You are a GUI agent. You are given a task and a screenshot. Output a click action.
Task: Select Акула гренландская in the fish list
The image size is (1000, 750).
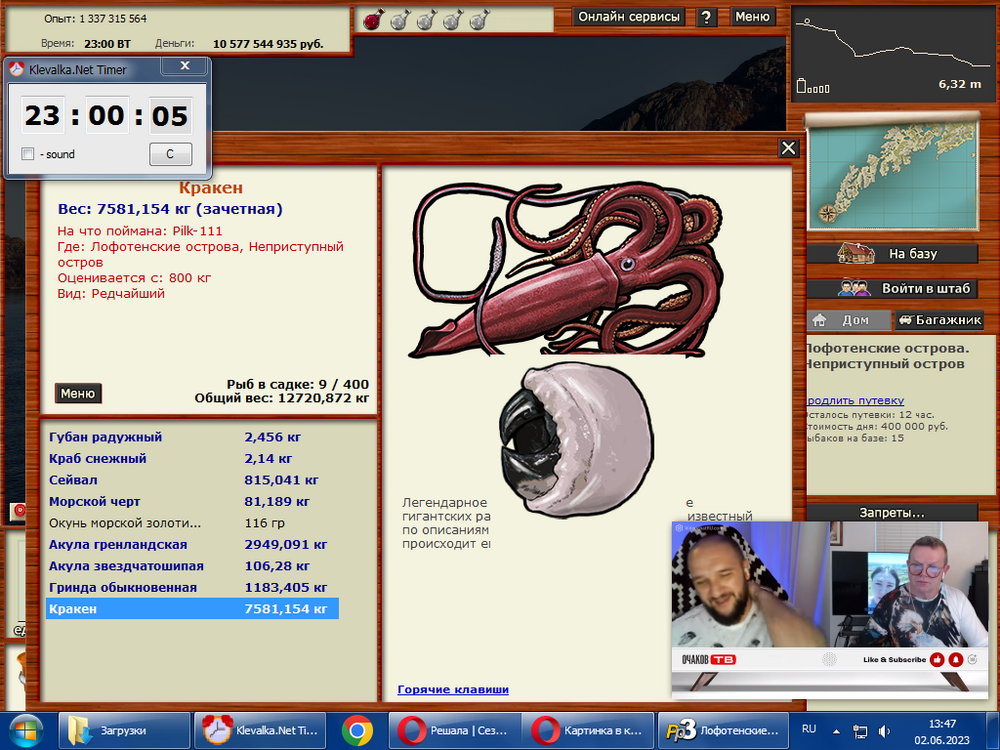[x=118, y=545]
